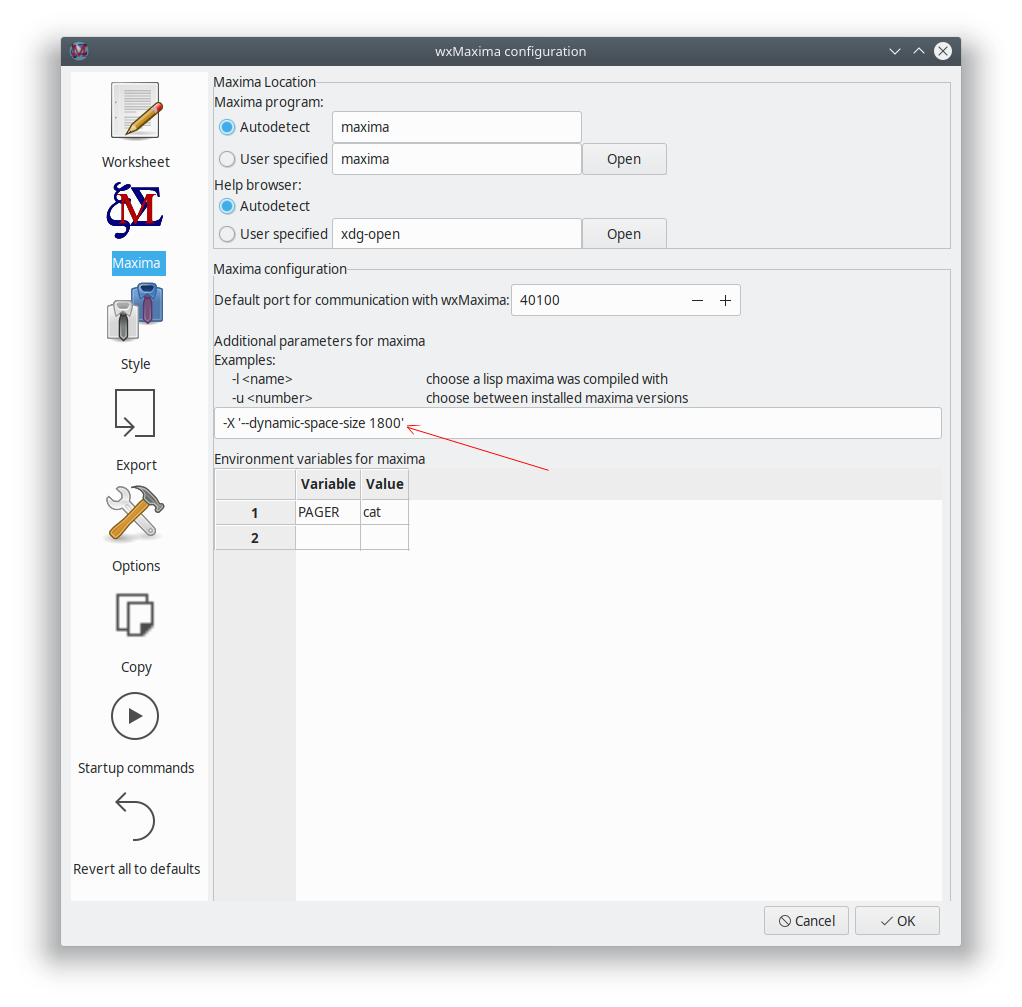Select row header 2 in environment table
1022x1007 pixels.
pos(255,538)
